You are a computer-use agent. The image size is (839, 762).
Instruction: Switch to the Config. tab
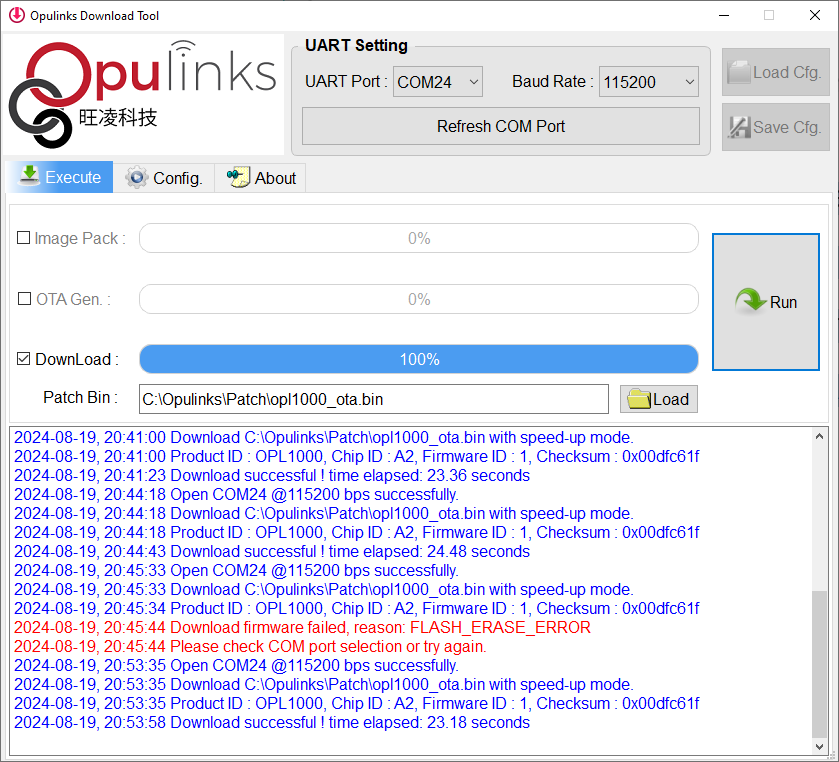coord(164,178)
